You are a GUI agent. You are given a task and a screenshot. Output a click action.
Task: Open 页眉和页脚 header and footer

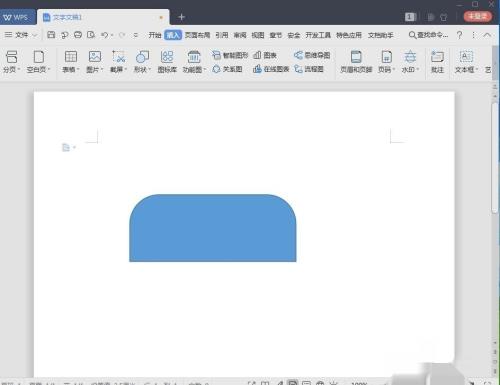[x=356, y=61]
